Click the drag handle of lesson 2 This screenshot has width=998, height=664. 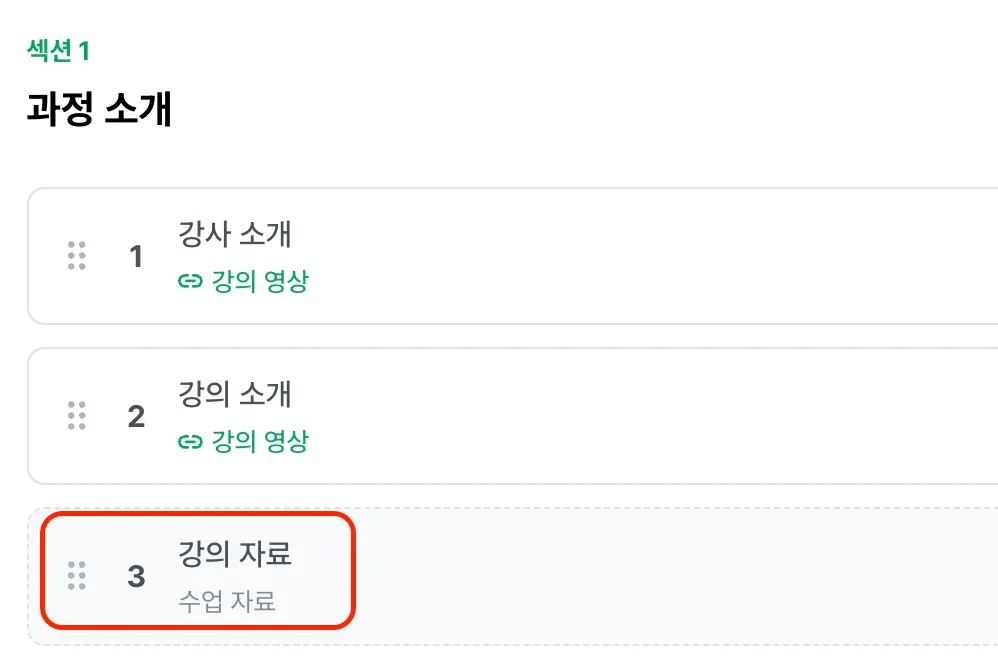pos(76,416)
